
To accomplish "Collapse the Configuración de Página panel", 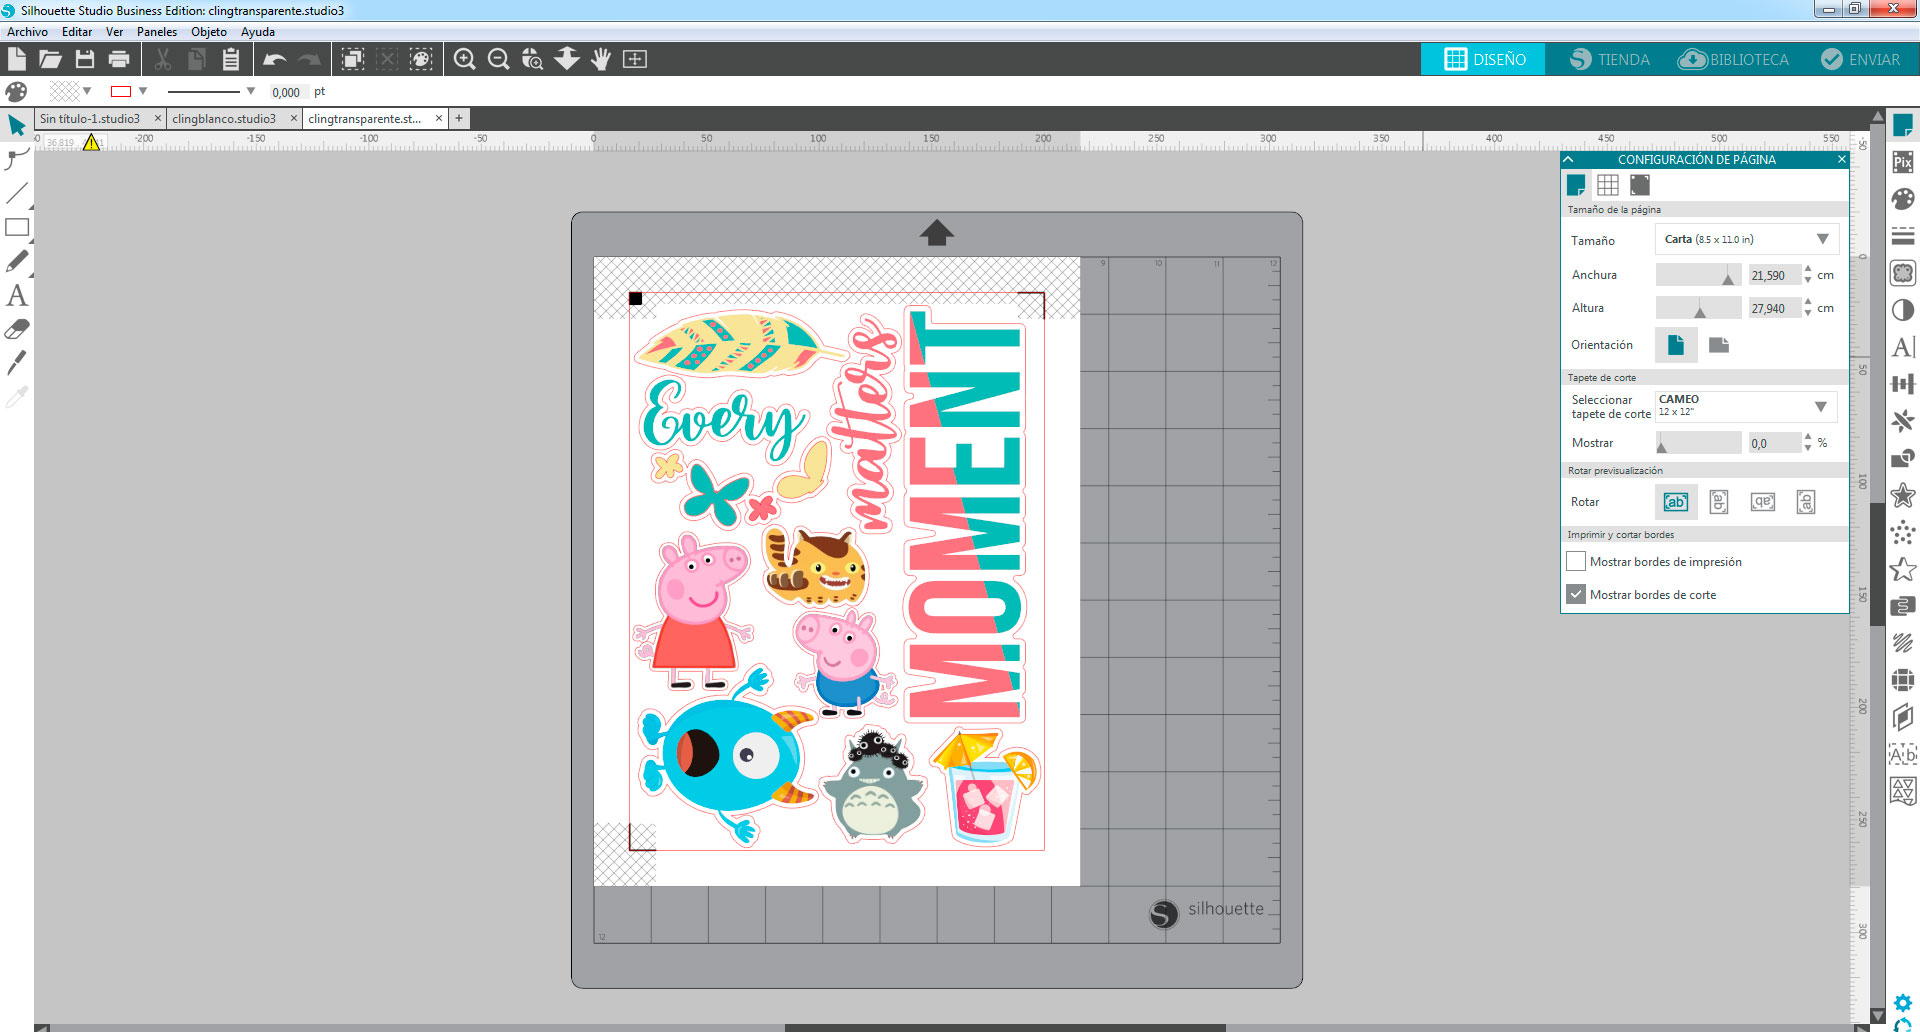I will click(1569, 159).
